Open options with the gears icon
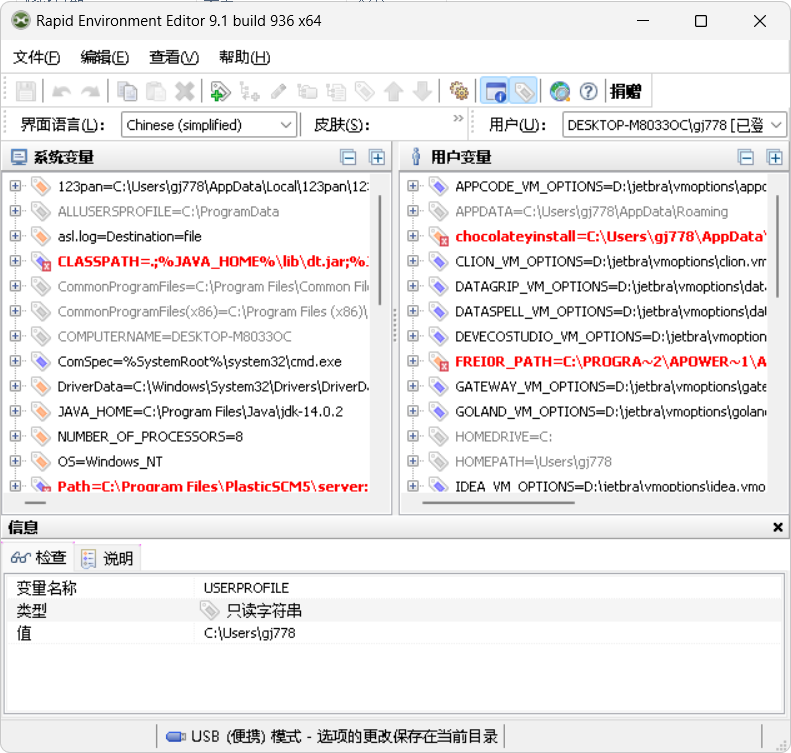Image resolution: width=791 pixels, height=753 pixels. [459, 91]
